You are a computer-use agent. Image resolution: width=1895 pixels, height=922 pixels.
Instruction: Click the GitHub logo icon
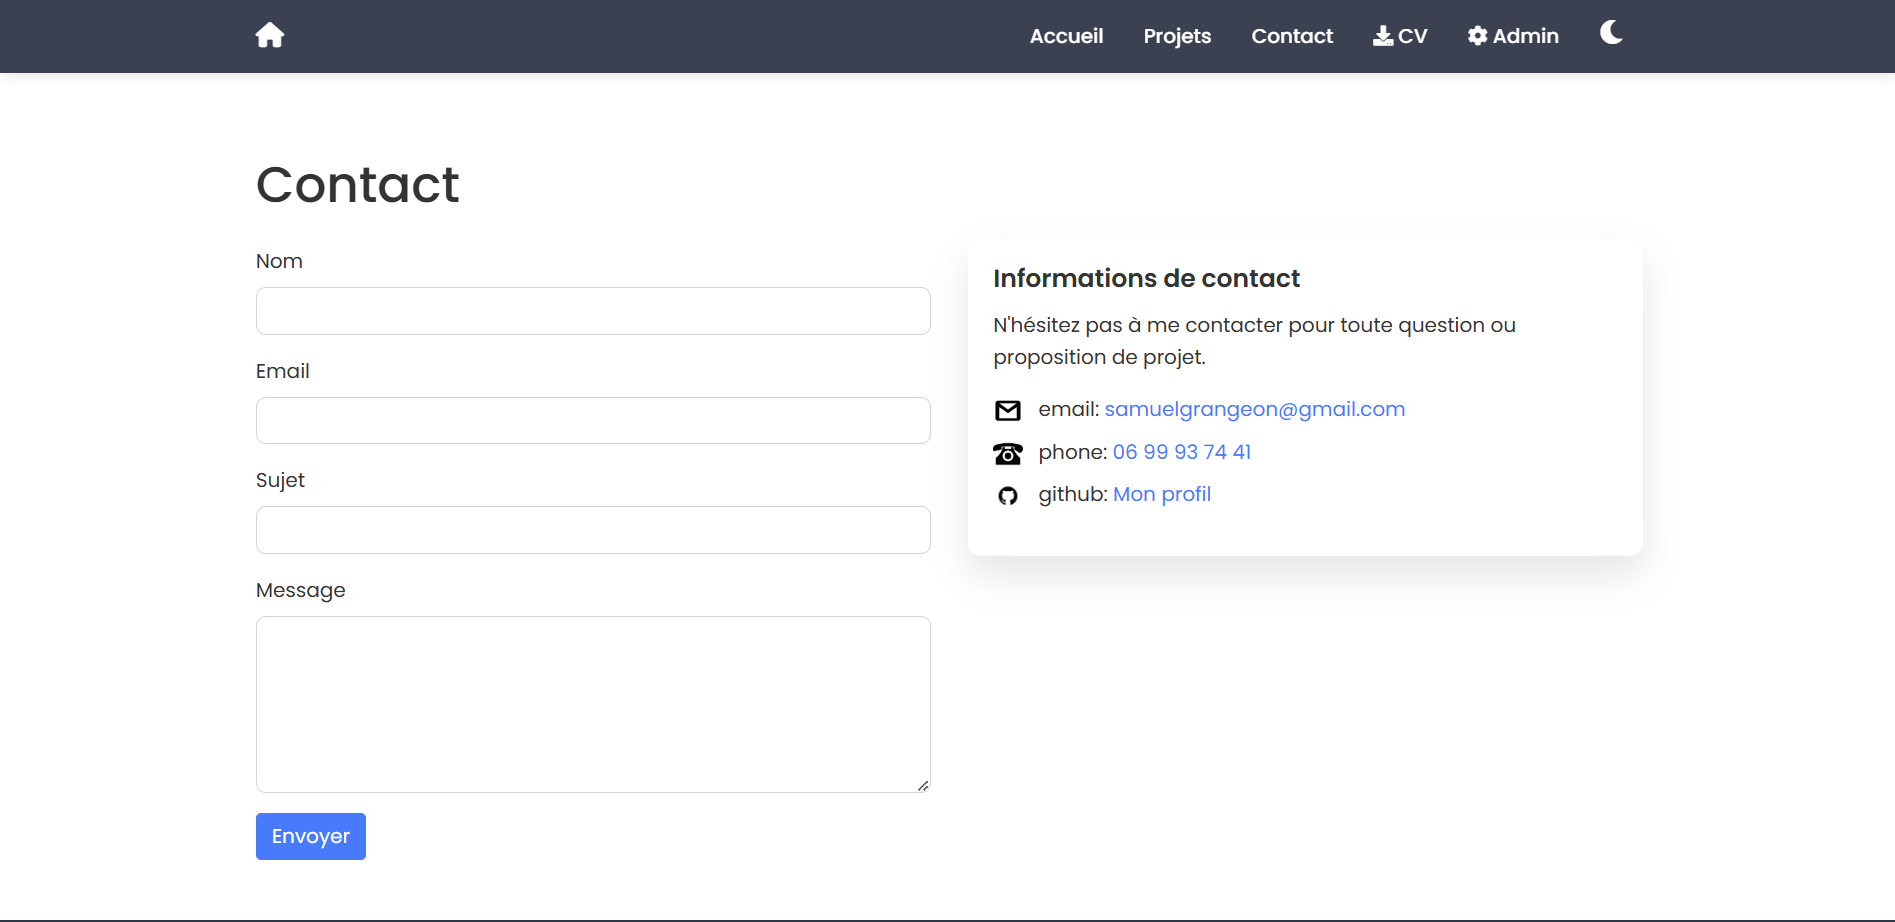click(x=1008, y=496)
